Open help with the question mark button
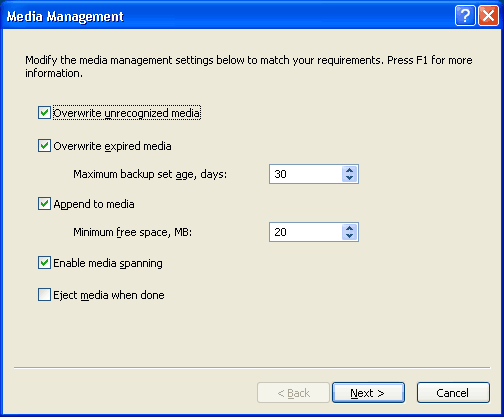Viewport: 504px width, 417px height. (465, 16)
